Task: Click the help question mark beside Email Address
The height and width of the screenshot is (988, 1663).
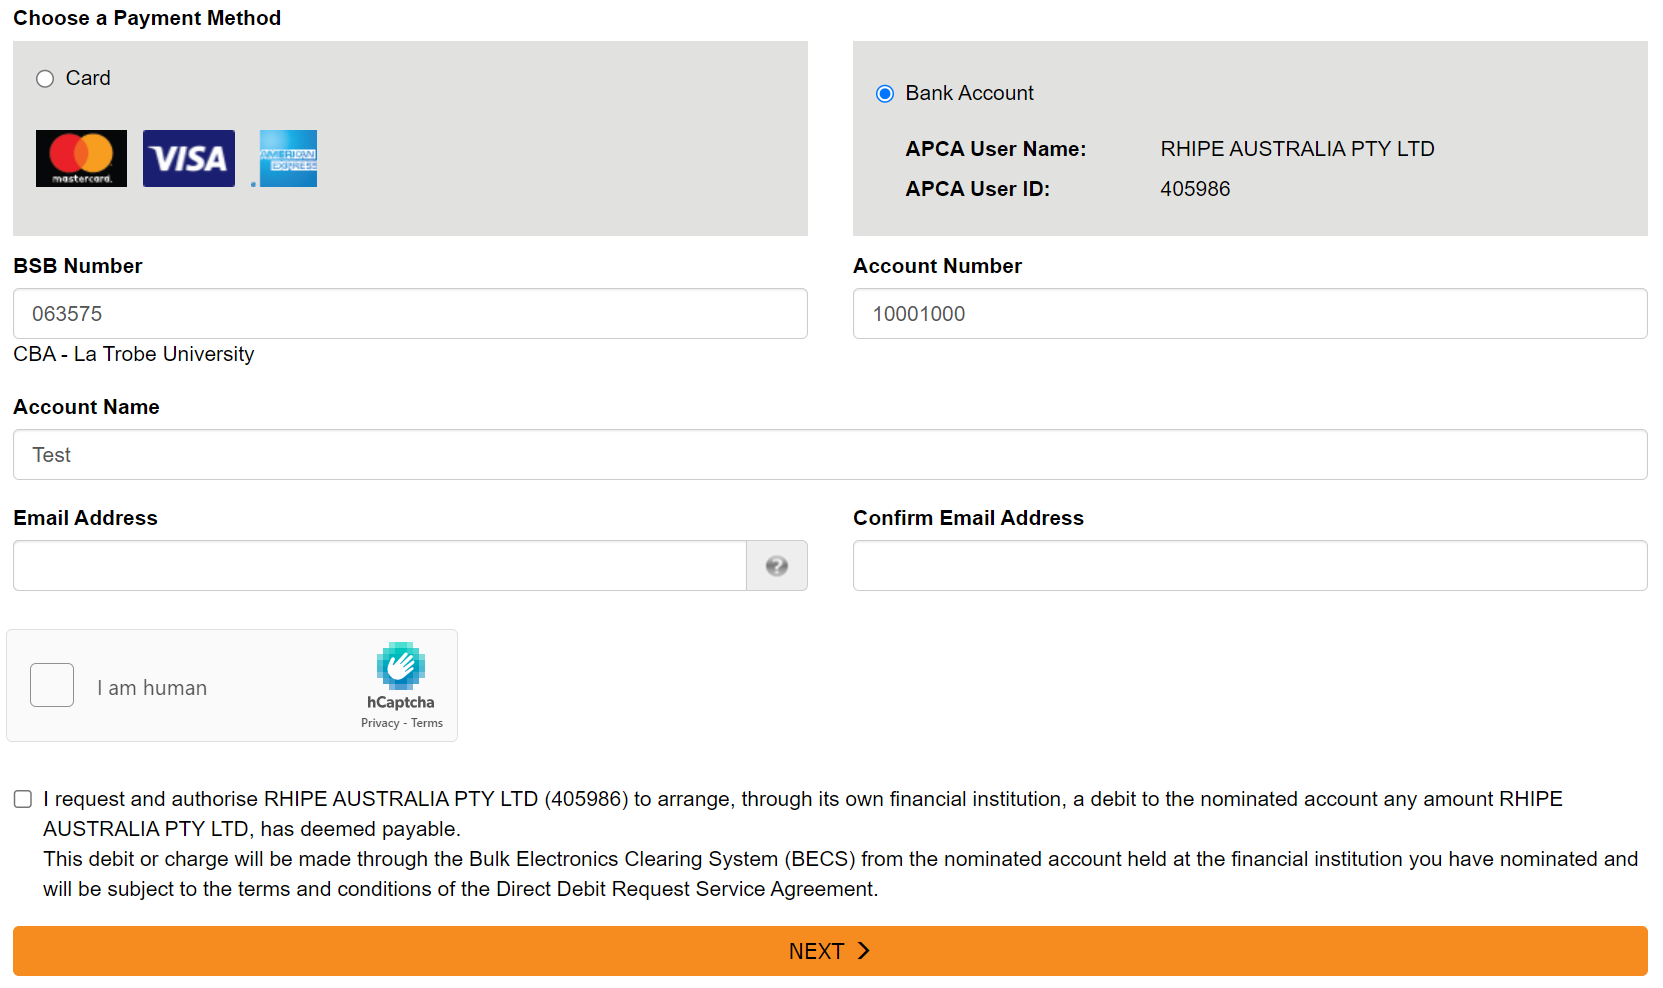Action: [776, 566]
